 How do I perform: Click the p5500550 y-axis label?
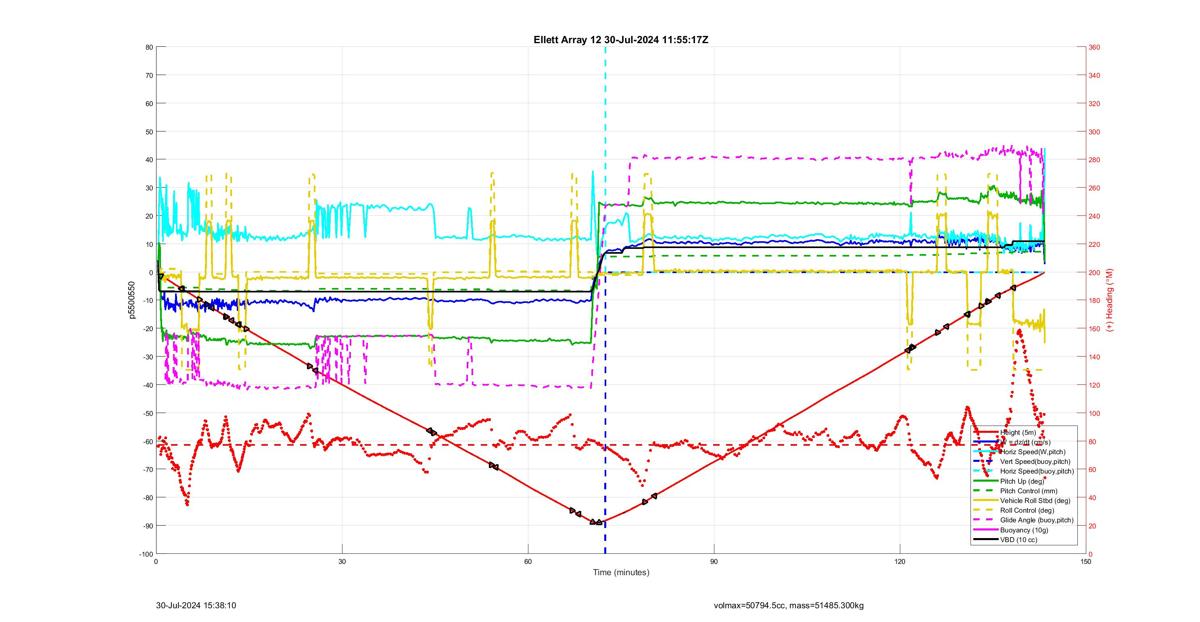coord(130,300)
